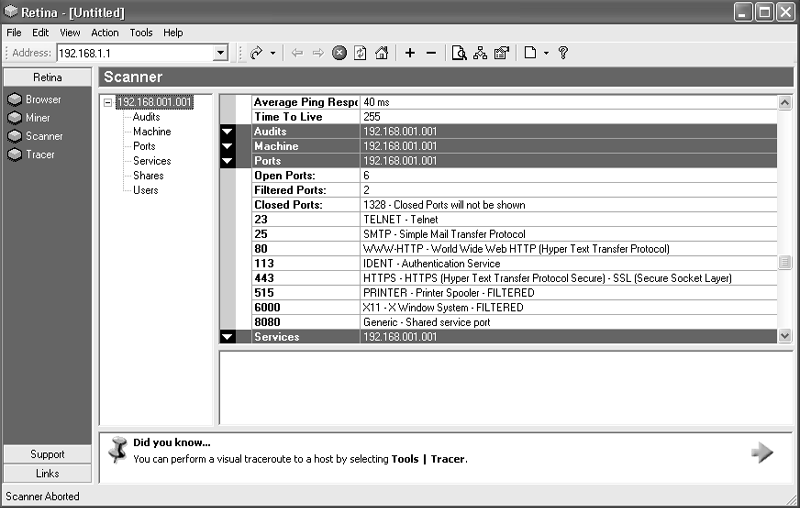Open the Tracer module in the sidebar

pyautogui.click(x=31, y=154)
